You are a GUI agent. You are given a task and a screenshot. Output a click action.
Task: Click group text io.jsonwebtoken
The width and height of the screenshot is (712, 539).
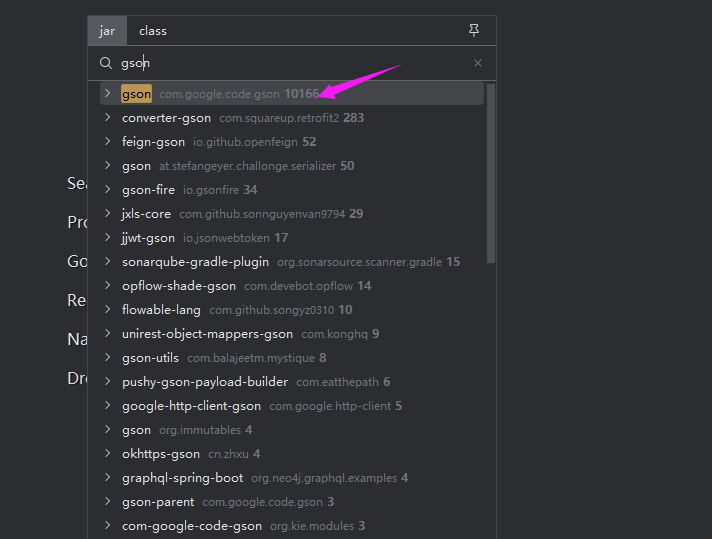(226, 238)
